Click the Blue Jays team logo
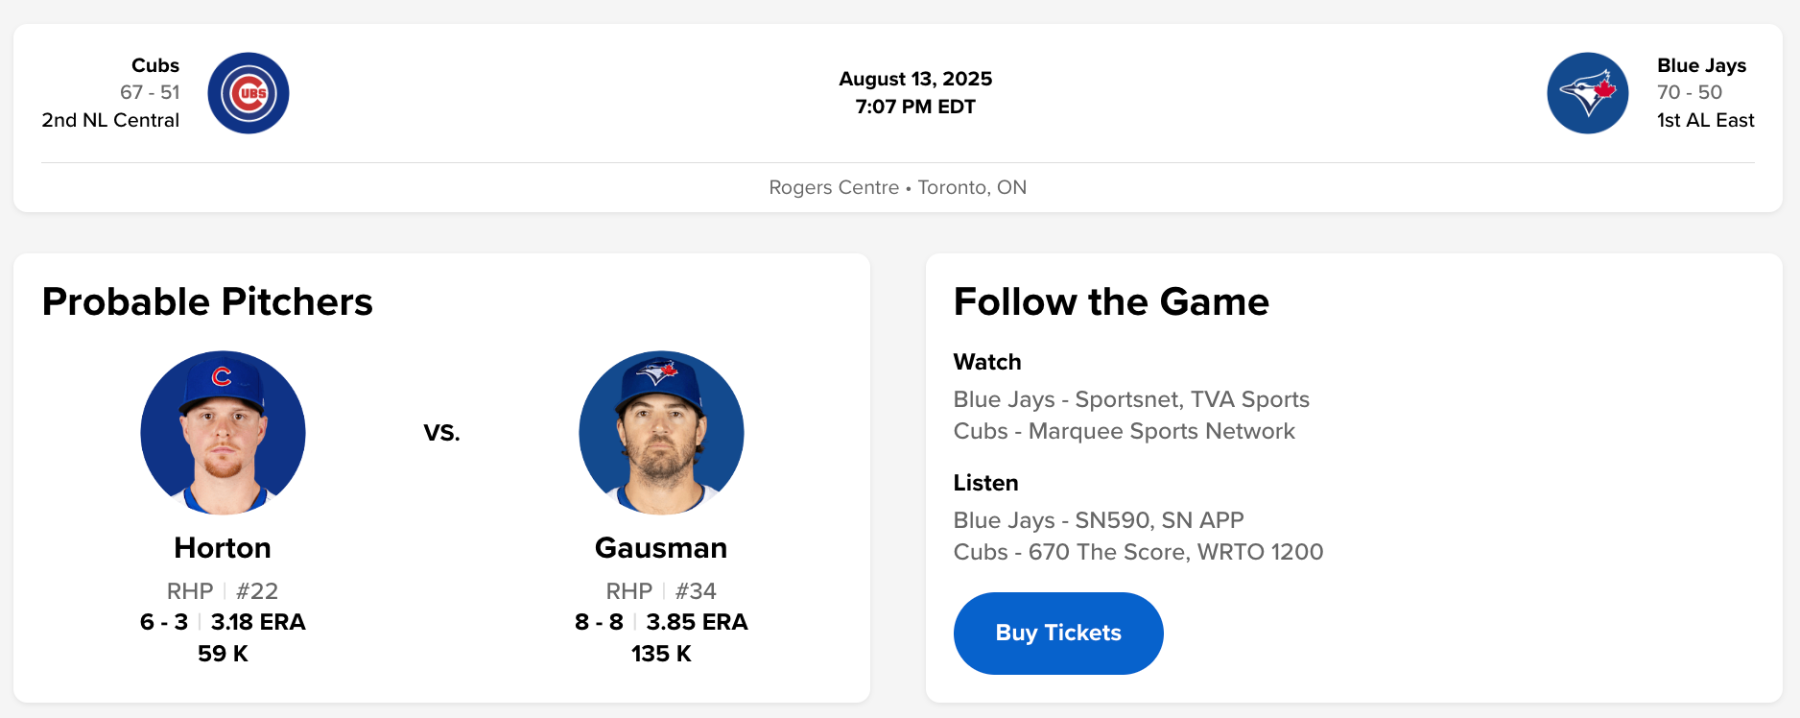Viewport: 1800px width, 718px height. [1587, 93]
